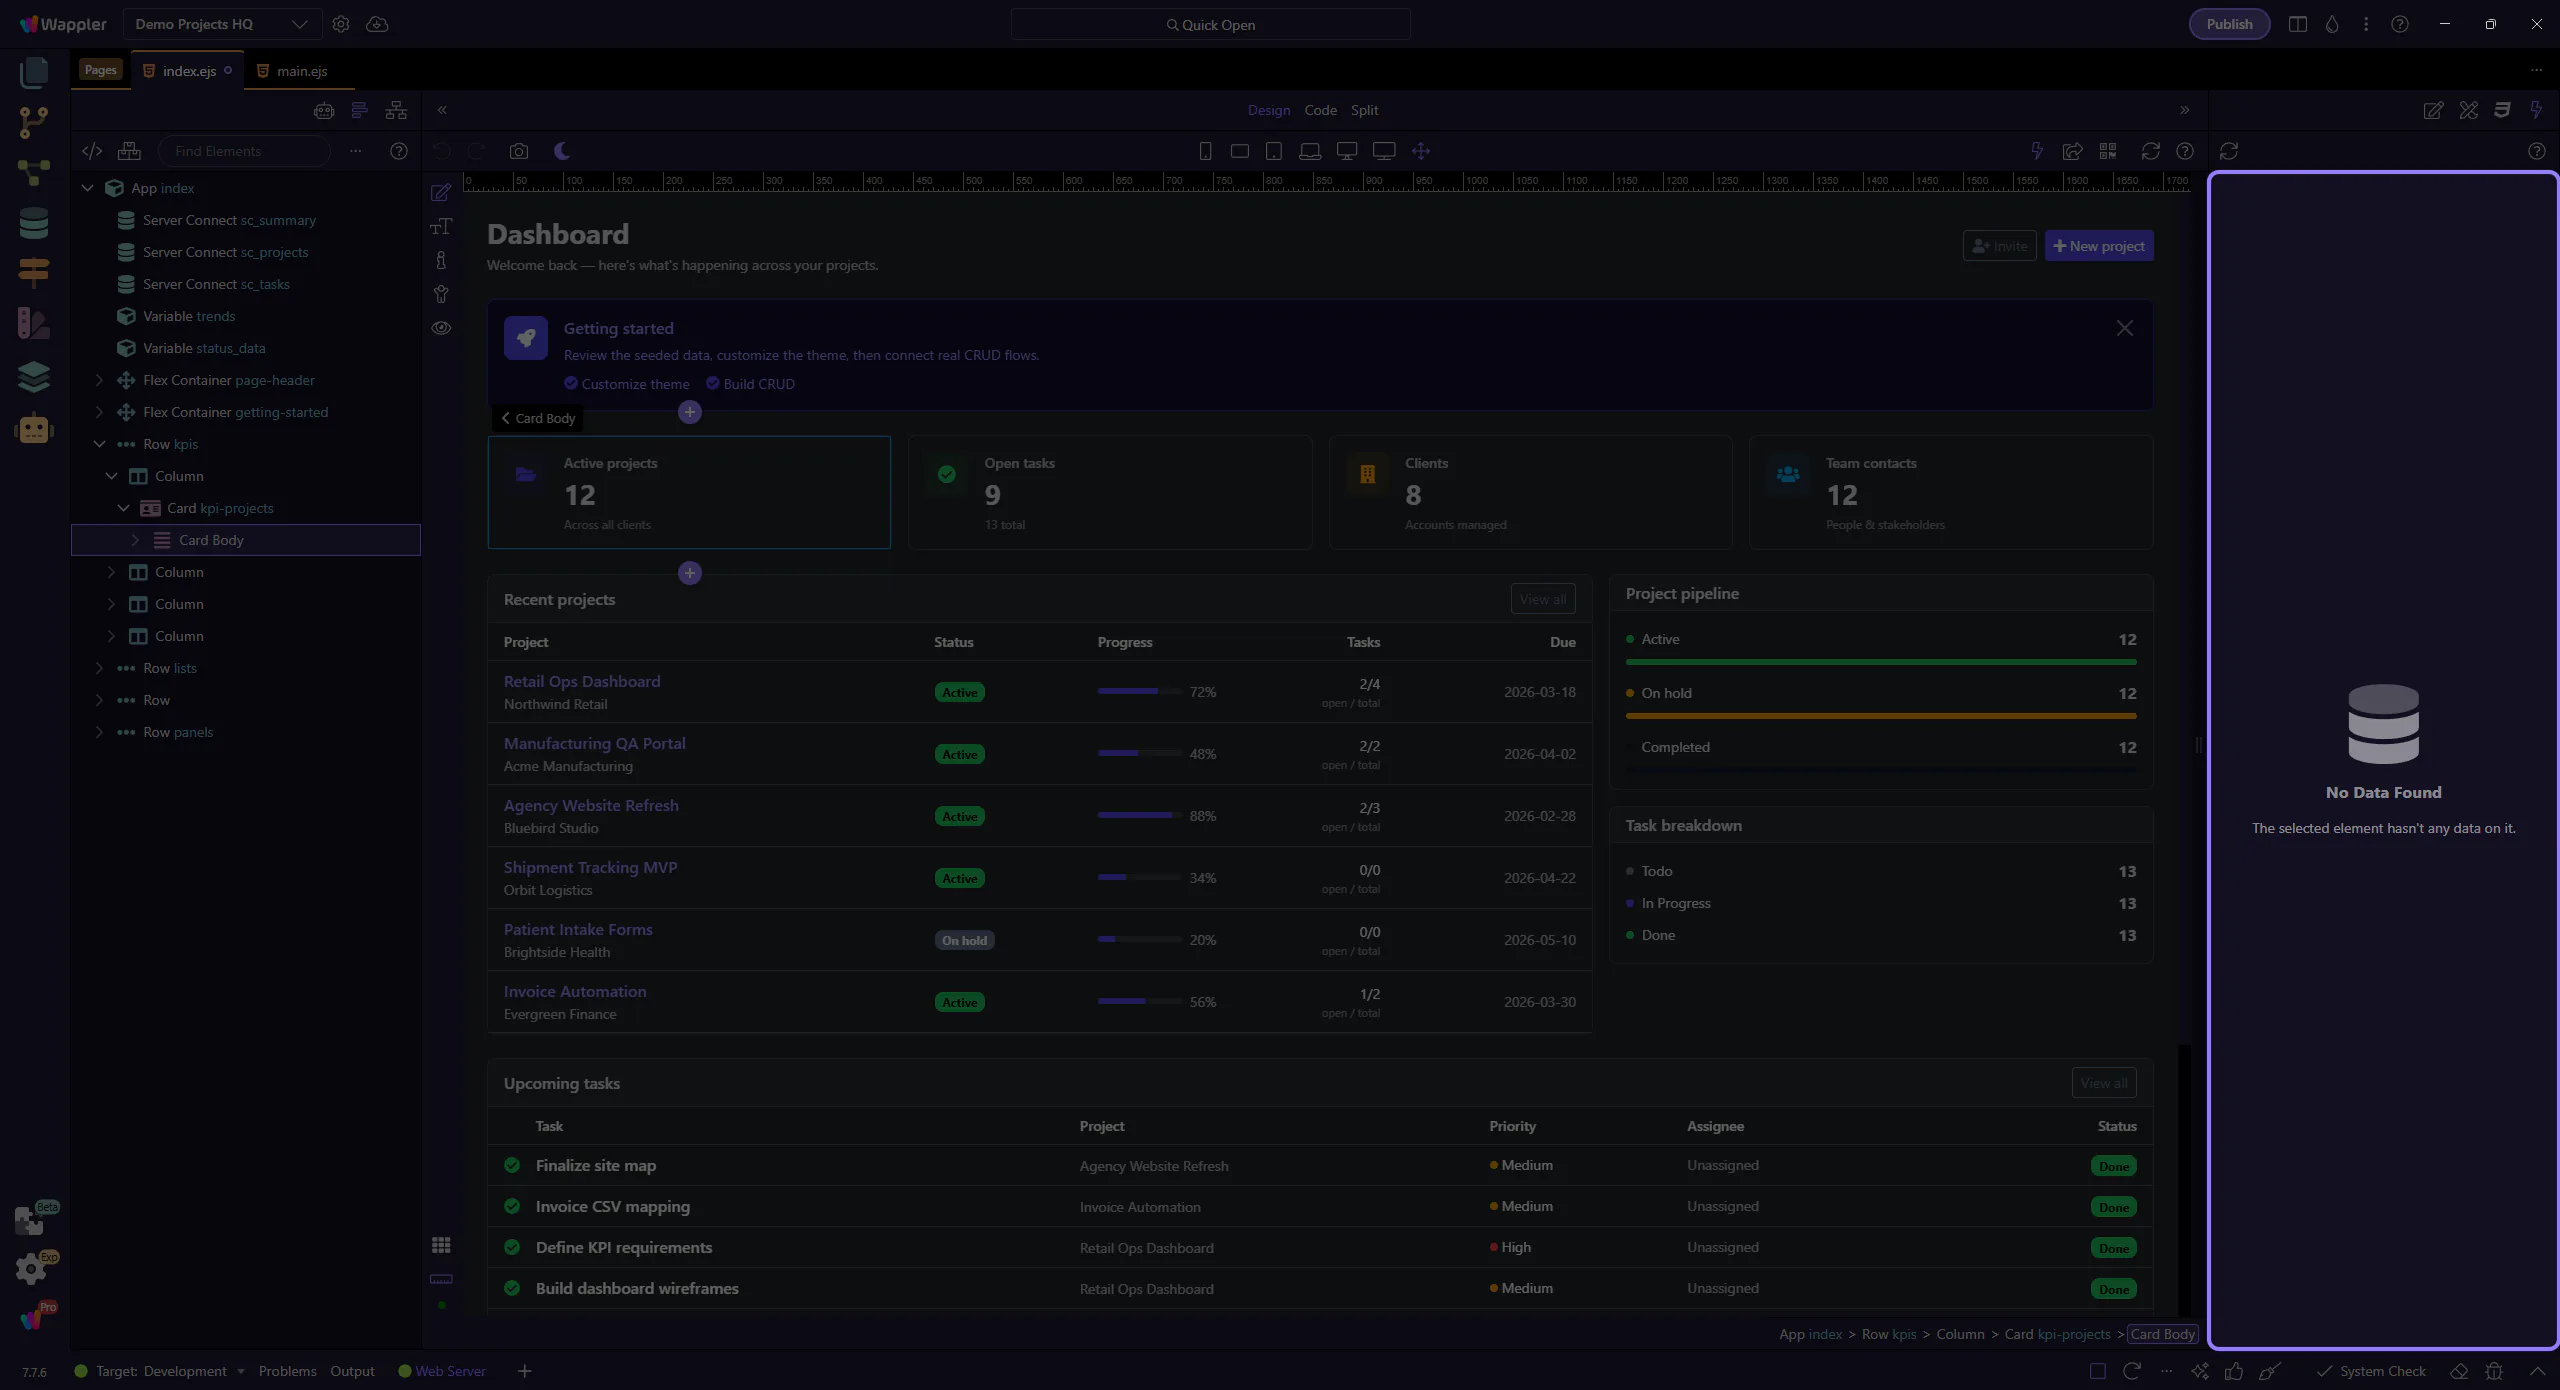Click the Retail Ops Dashboard progress bar

coord(1138,691)
